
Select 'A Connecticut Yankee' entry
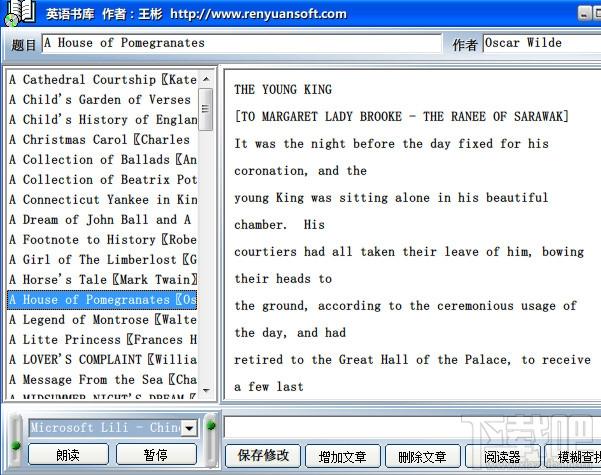(103, 200)
